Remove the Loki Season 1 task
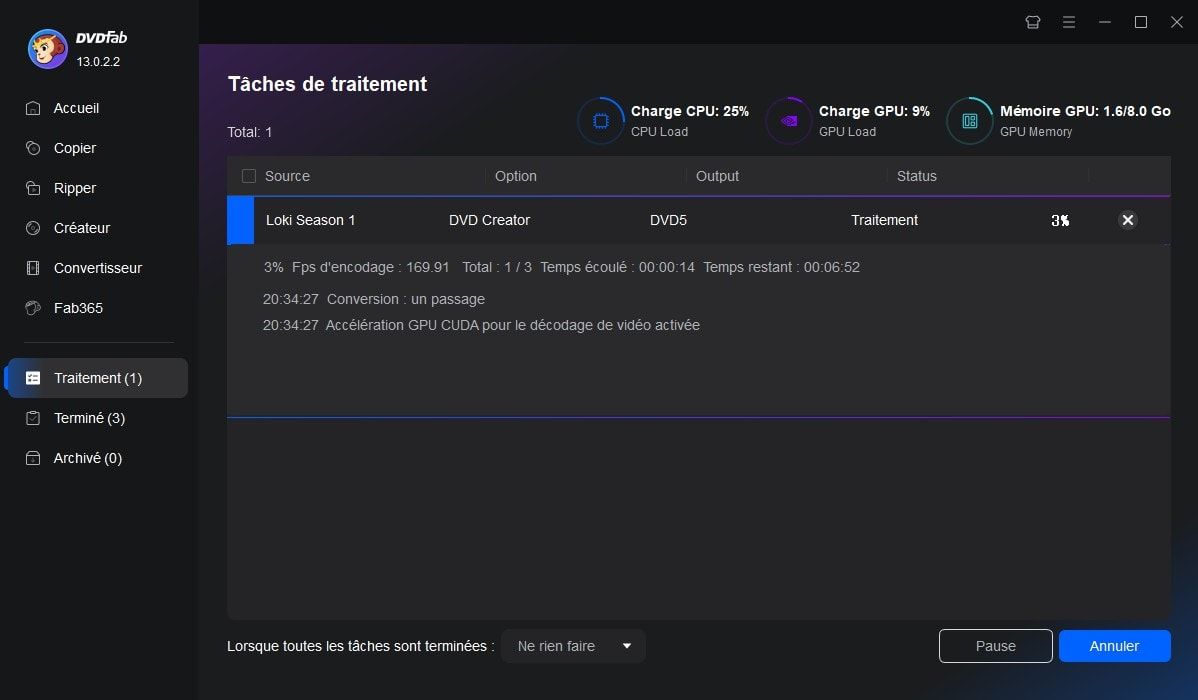Screen dimensions: 1198x700 (x=1128, y=220)
